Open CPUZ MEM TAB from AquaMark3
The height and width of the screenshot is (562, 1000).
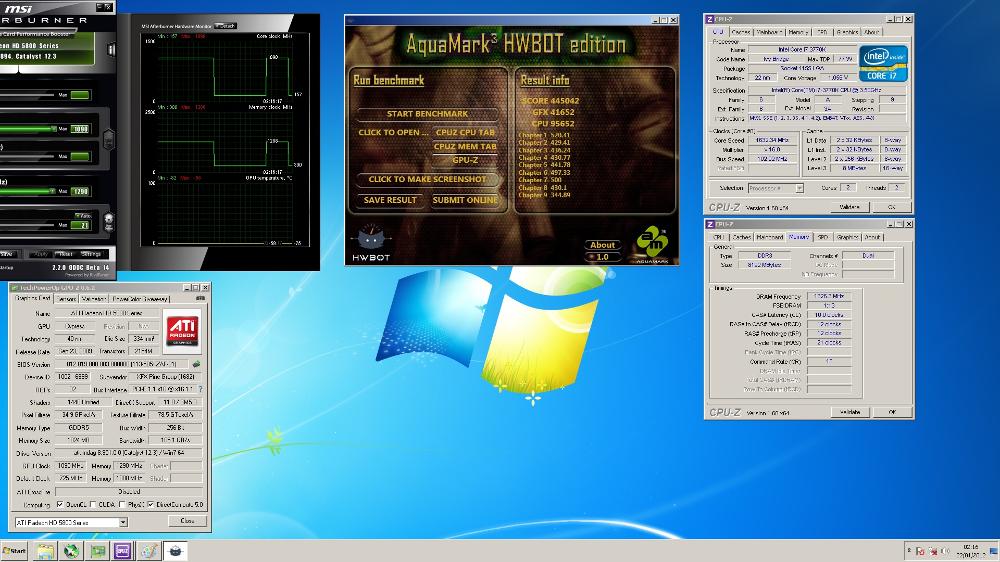tap(465, 146)
